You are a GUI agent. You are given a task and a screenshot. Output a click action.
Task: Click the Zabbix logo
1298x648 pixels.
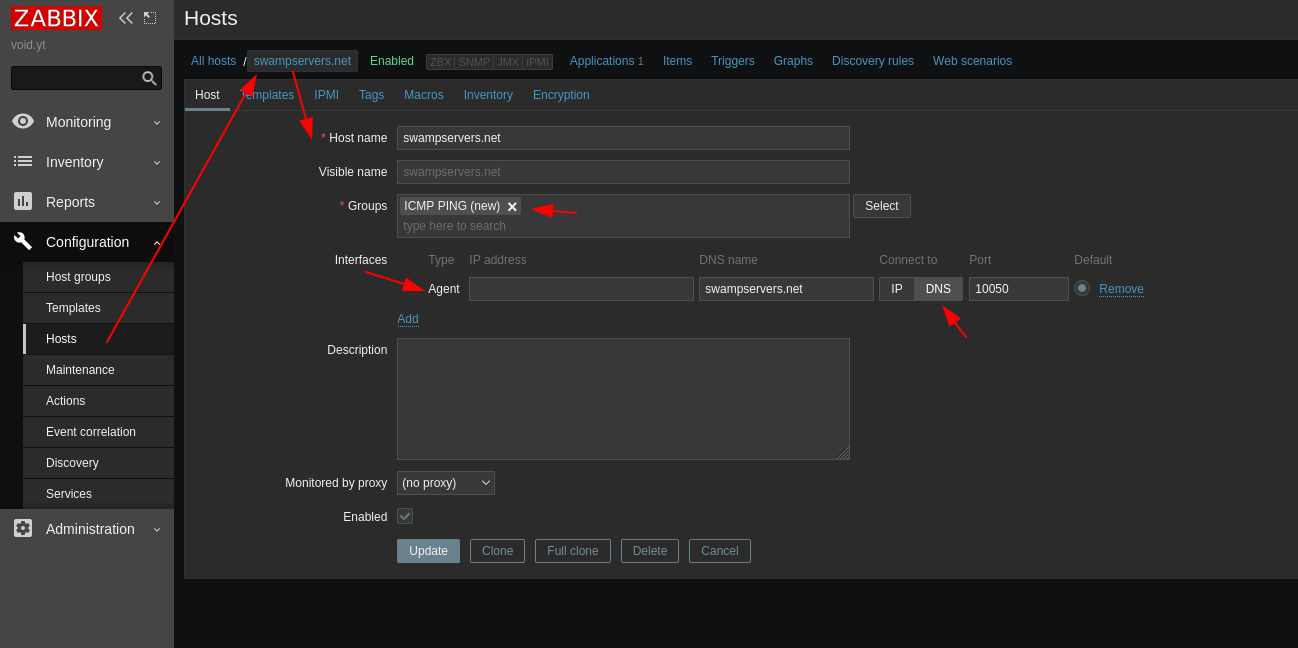56,18
